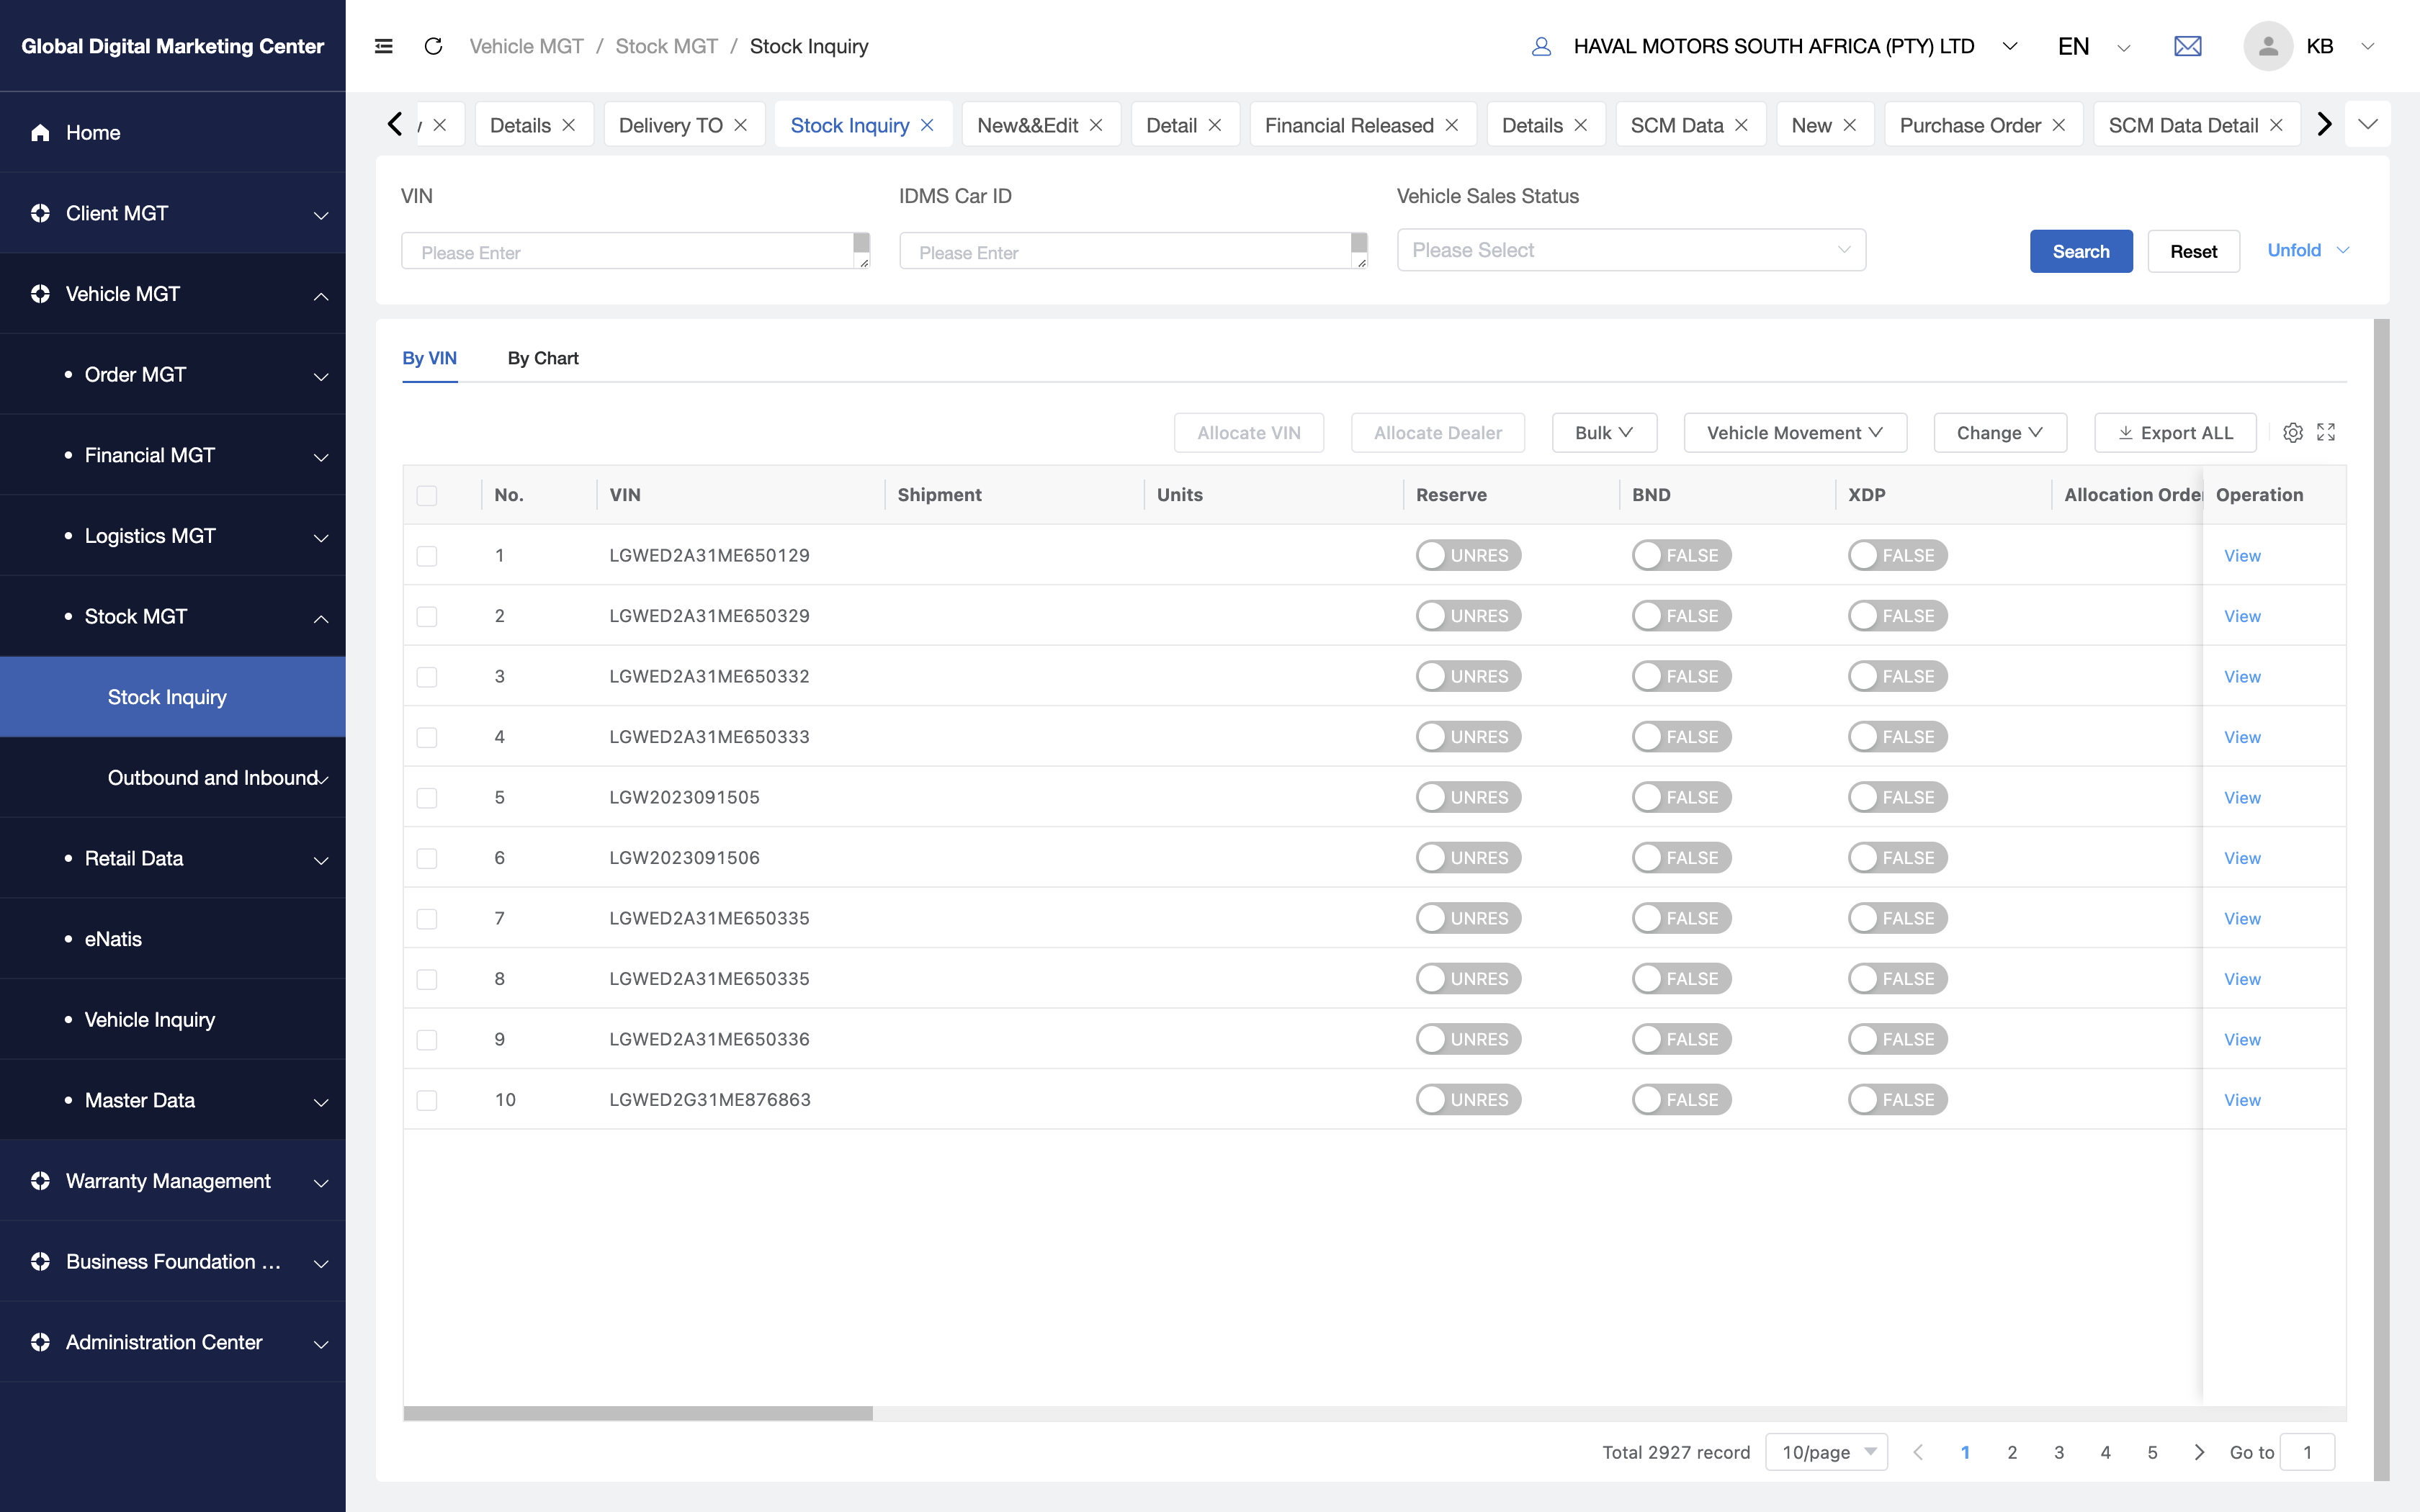This screenshot has height=1512, width=2420.
Task: Check the row for LGWED2G31ME876863
Action: 427,1100
